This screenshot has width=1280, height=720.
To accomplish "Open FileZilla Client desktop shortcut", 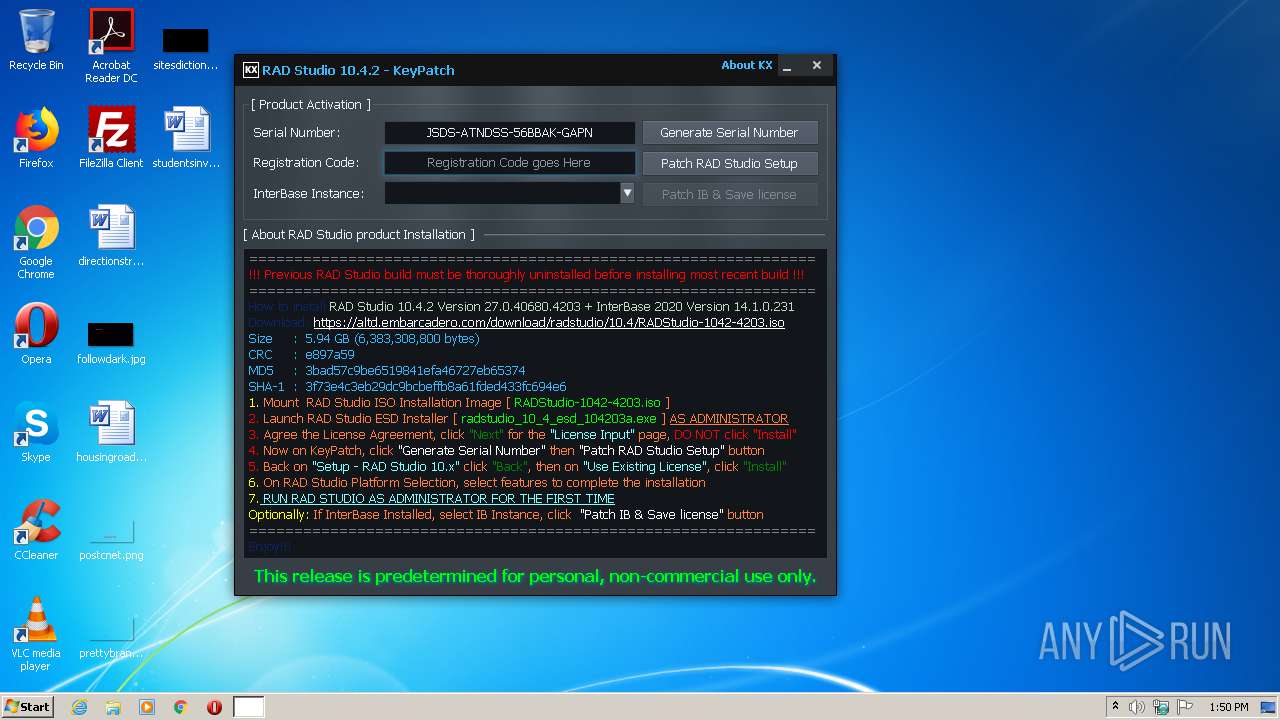I will tap(111, 138).
